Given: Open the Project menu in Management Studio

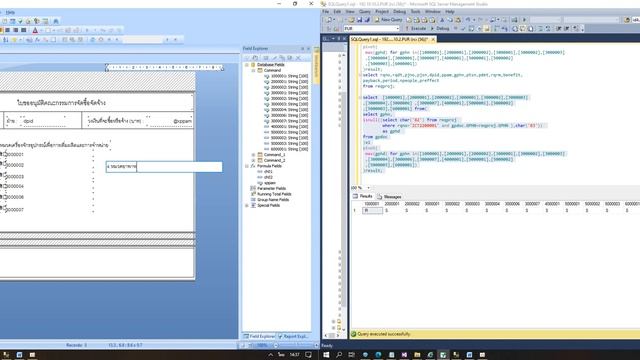Looking at the screenshot, I should click(382, 12).
